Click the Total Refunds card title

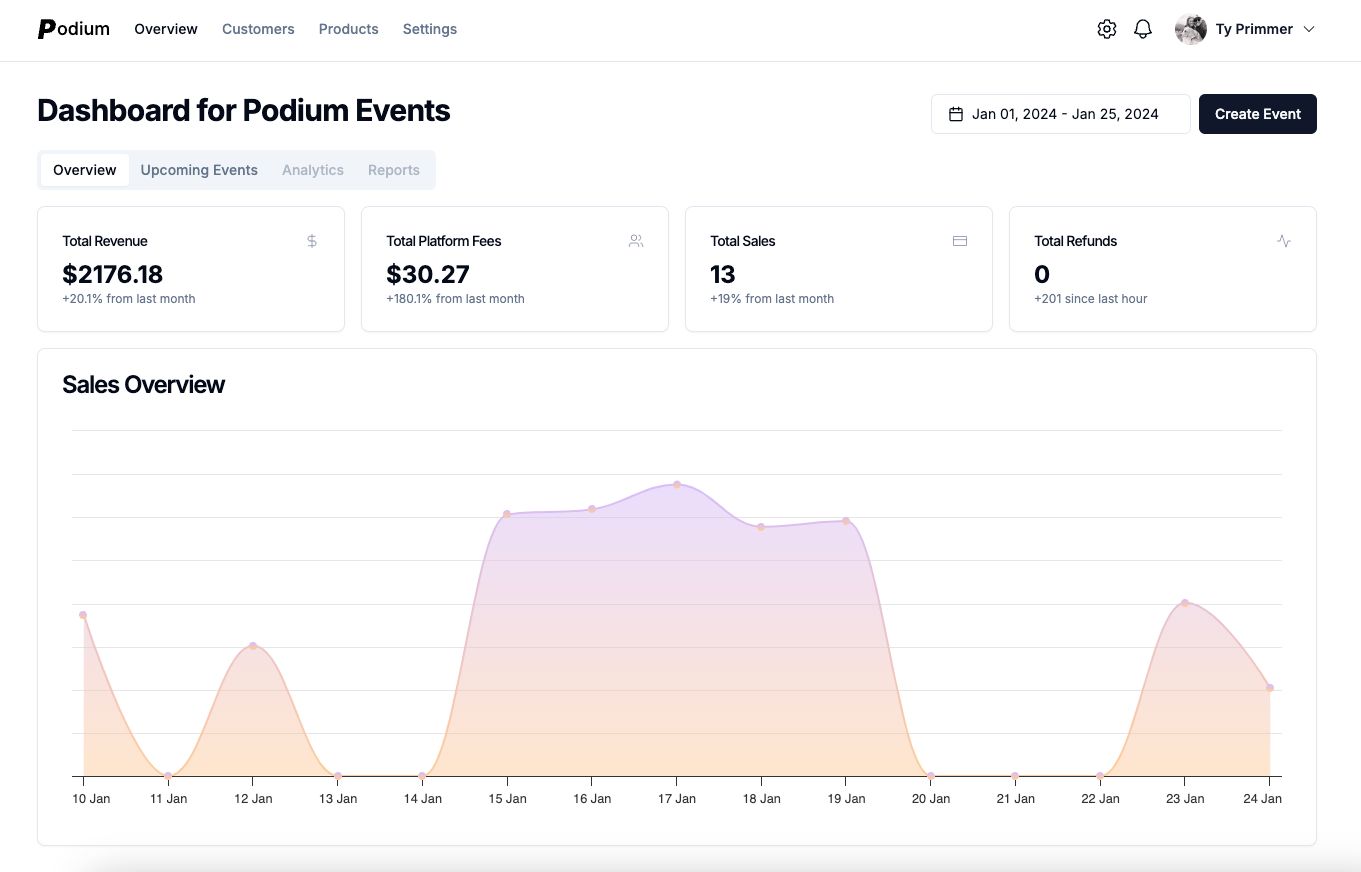1076,241
